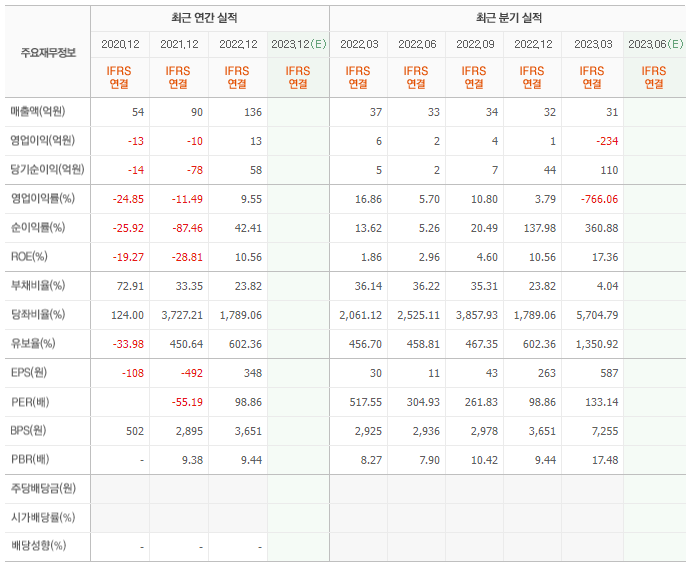This screenshot has height=566, width=691.
Task: Select the net margin value 137.98
Action: coord(539,228)
